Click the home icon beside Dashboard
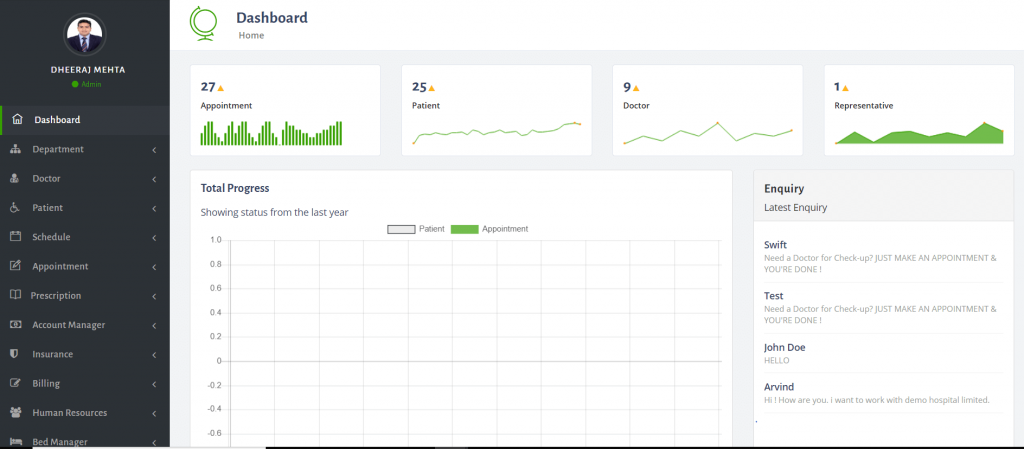Screen dimensions: 1024x449 click(17, 119)
